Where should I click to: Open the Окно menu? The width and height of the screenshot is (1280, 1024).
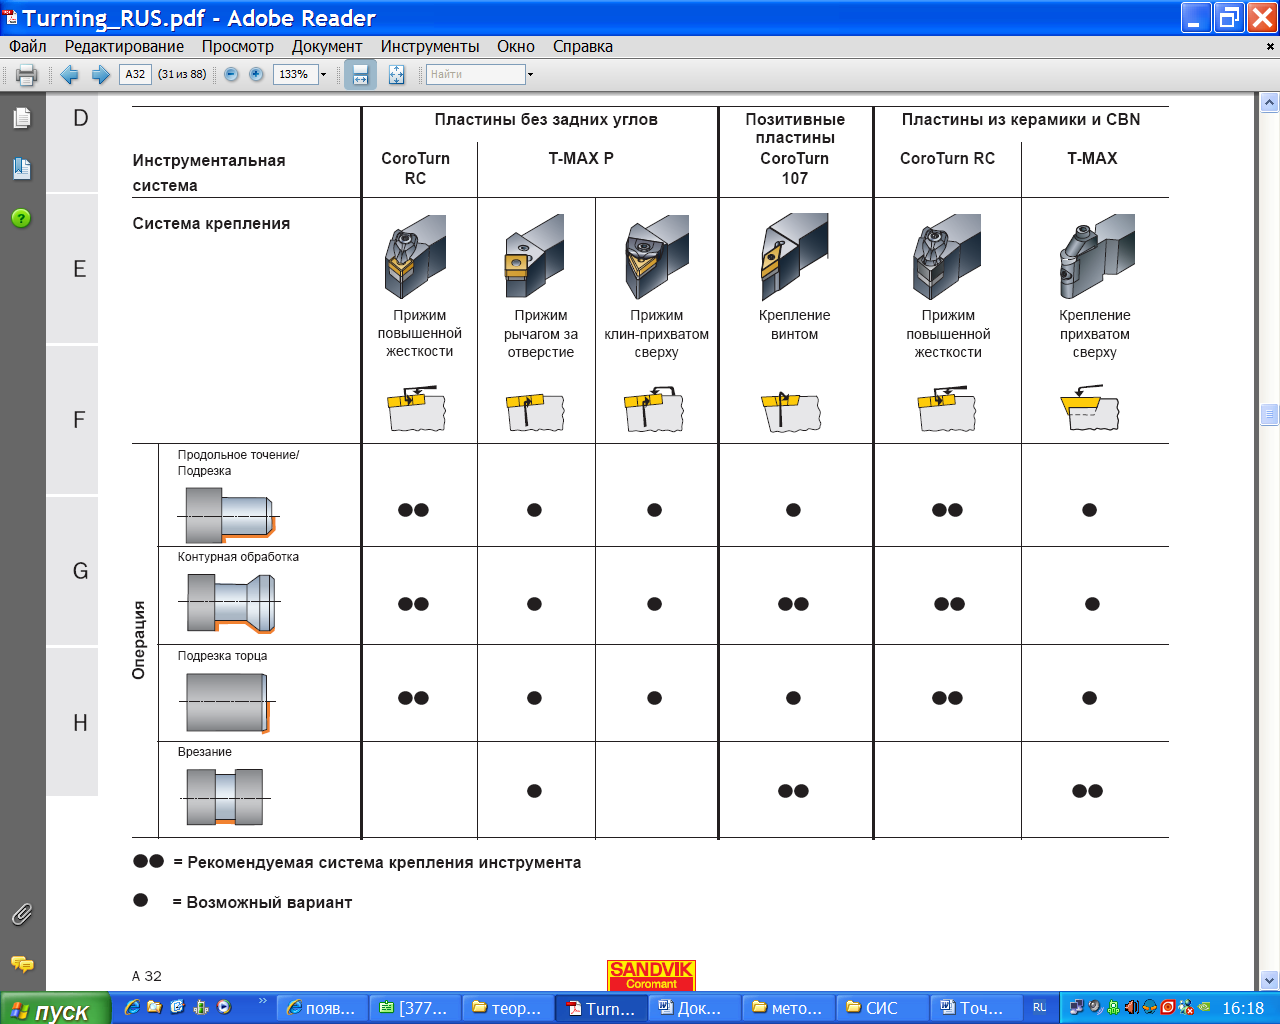click(x=516, y=46)
